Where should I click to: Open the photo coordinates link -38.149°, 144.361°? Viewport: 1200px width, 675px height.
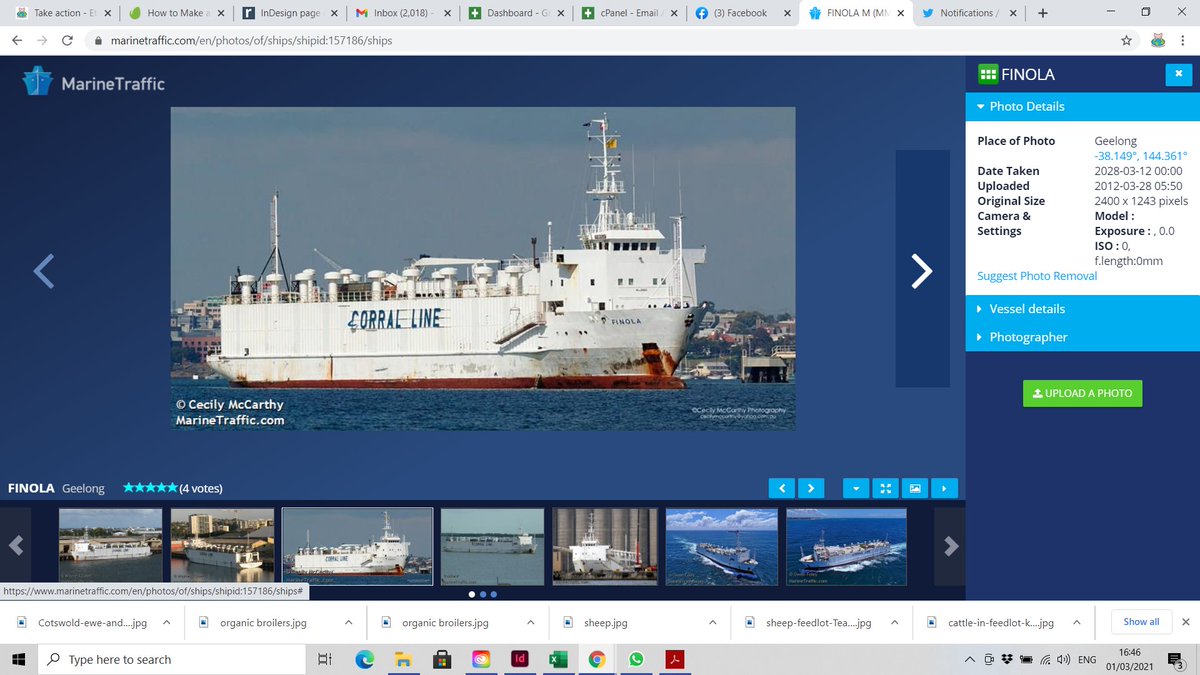click(1141, 156)
